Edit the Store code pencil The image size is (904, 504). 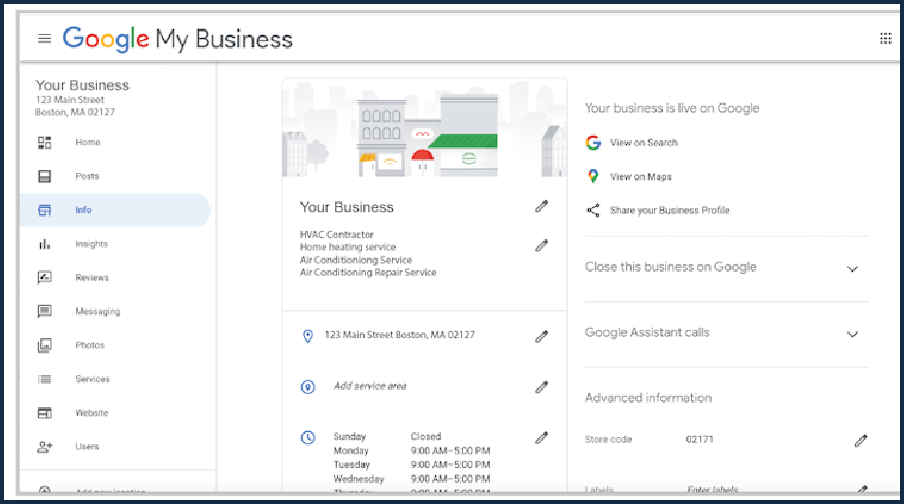[x=861, y=441]
